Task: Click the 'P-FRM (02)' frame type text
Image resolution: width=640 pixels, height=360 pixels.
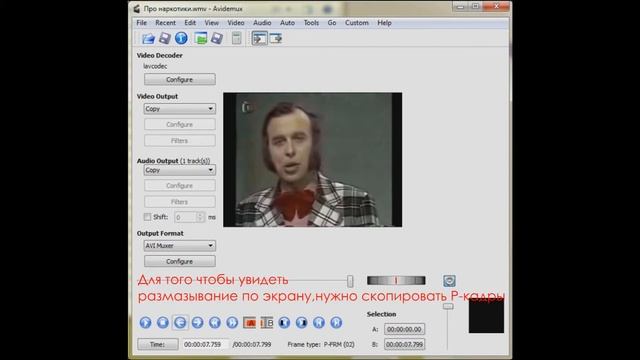Action: click(x=339, y=344)
